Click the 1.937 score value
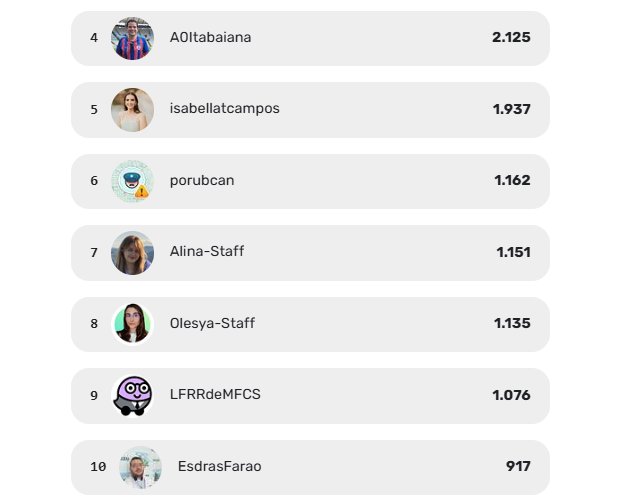 [512, 109]
